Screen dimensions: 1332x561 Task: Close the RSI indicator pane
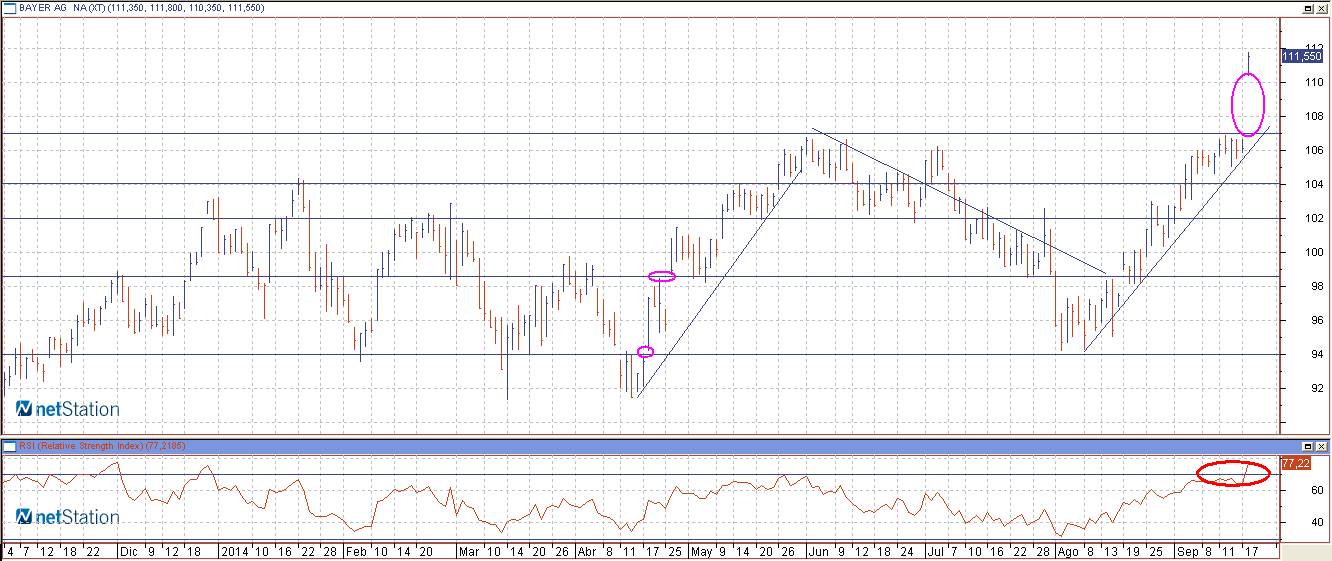[1322, 445]
